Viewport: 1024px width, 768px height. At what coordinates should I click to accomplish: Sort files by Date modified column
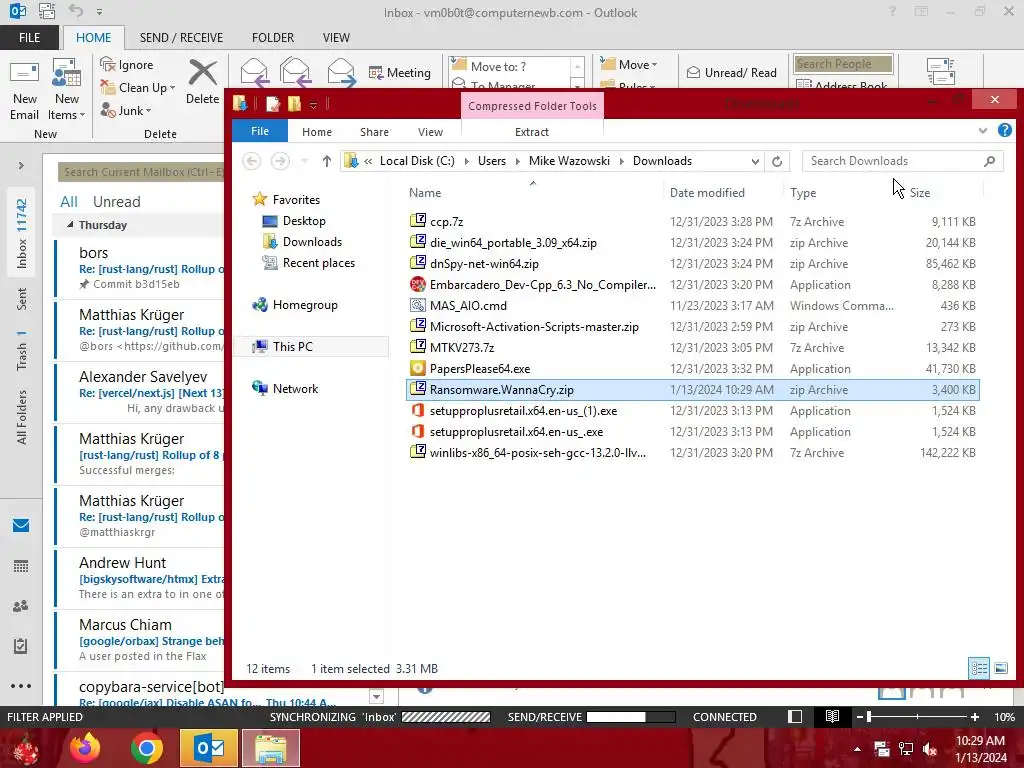[x=707, y=193]
